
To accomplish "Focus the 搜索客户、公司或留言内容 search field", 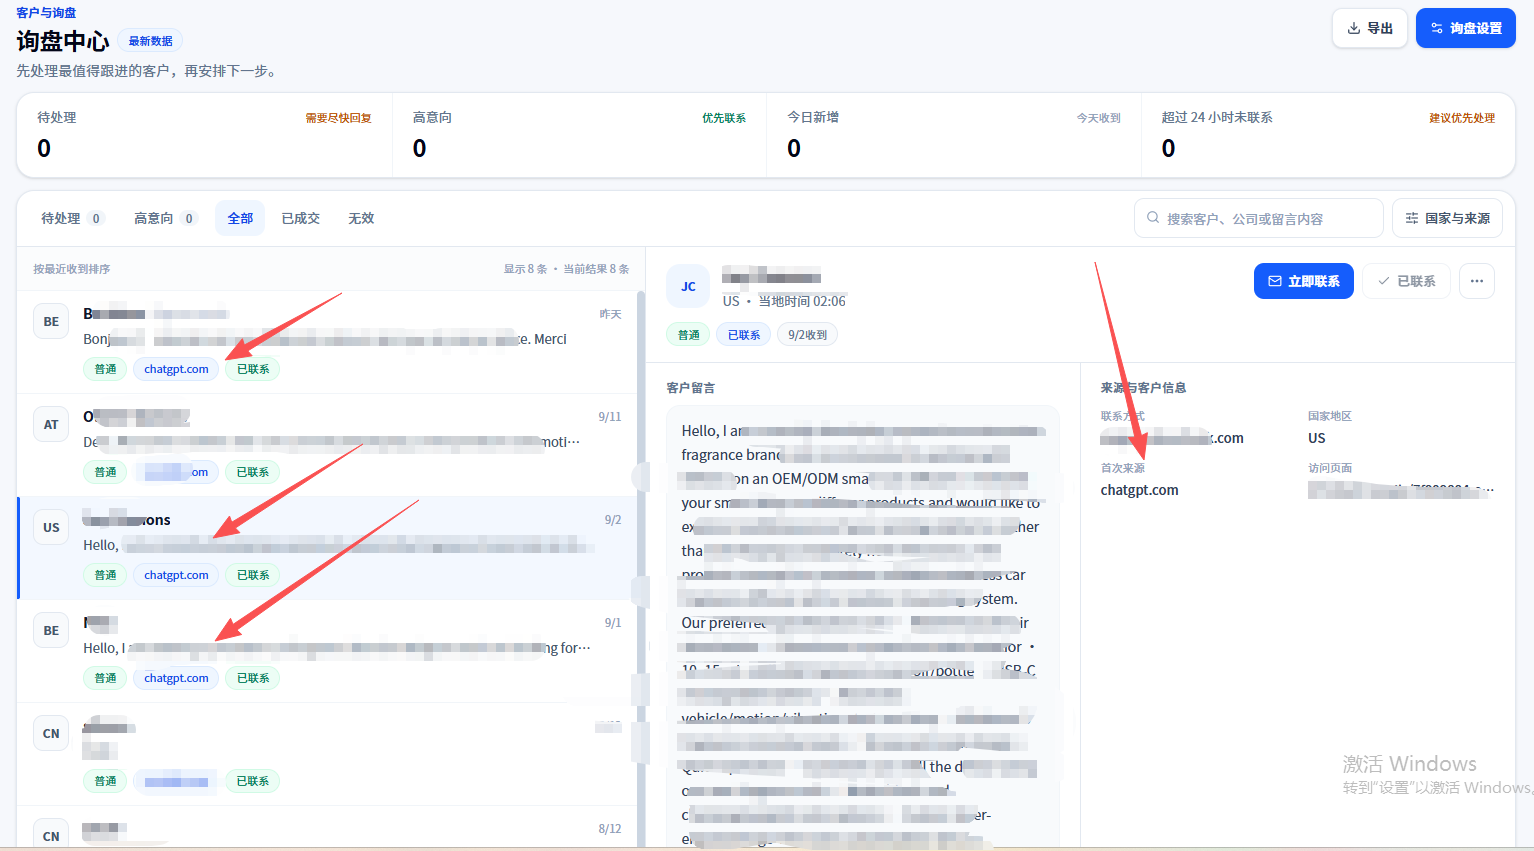I will point(1259,218).
